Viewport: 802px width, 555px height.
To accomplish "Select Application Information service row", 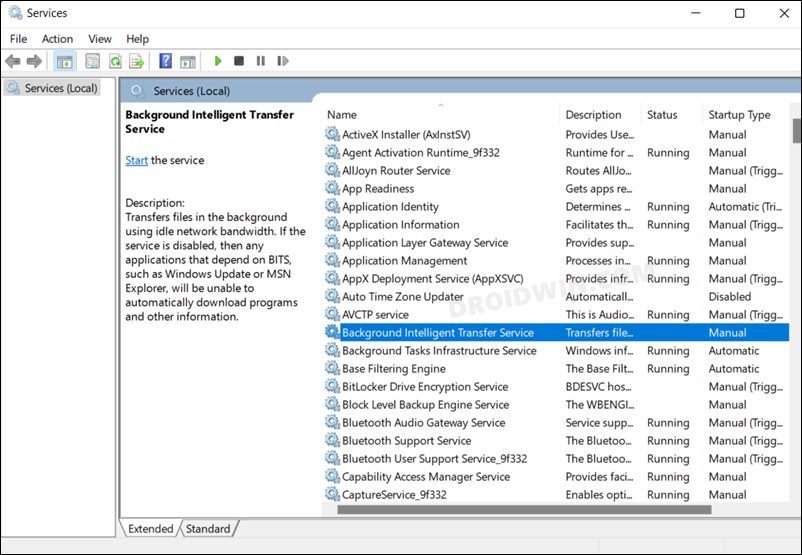I will pos(556,225).
